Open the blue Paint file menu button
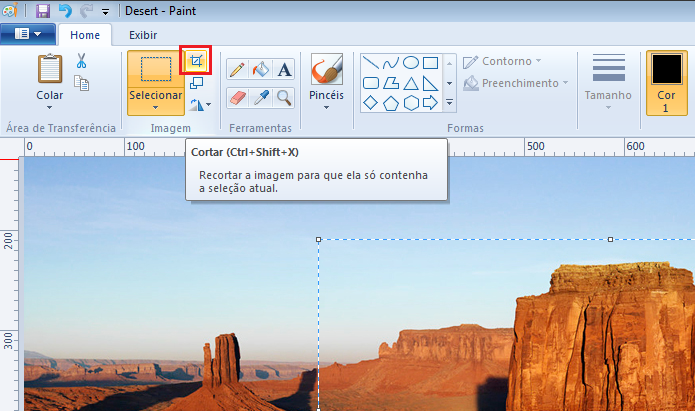 pos(28,34)
